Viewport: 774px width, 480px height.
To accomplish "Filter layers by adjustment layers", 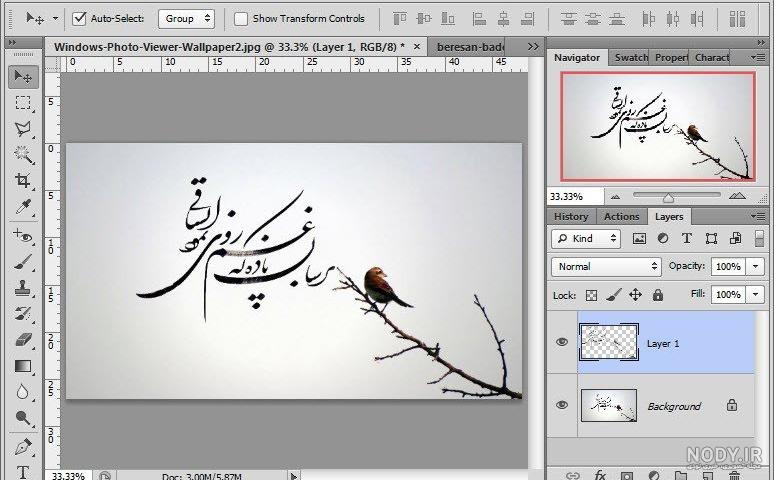I will point(663,239).
